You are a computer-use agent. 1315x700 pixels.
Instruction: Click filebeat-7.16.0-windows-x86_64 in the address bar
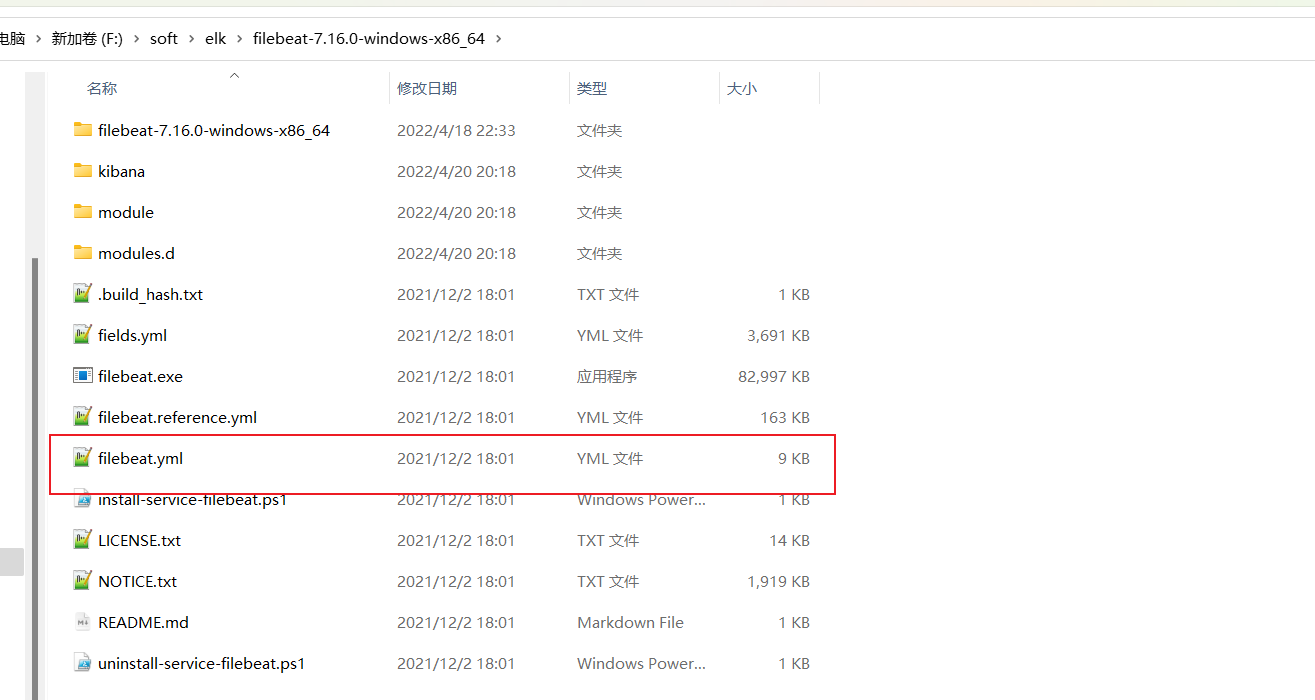click(x=369, y=38)
